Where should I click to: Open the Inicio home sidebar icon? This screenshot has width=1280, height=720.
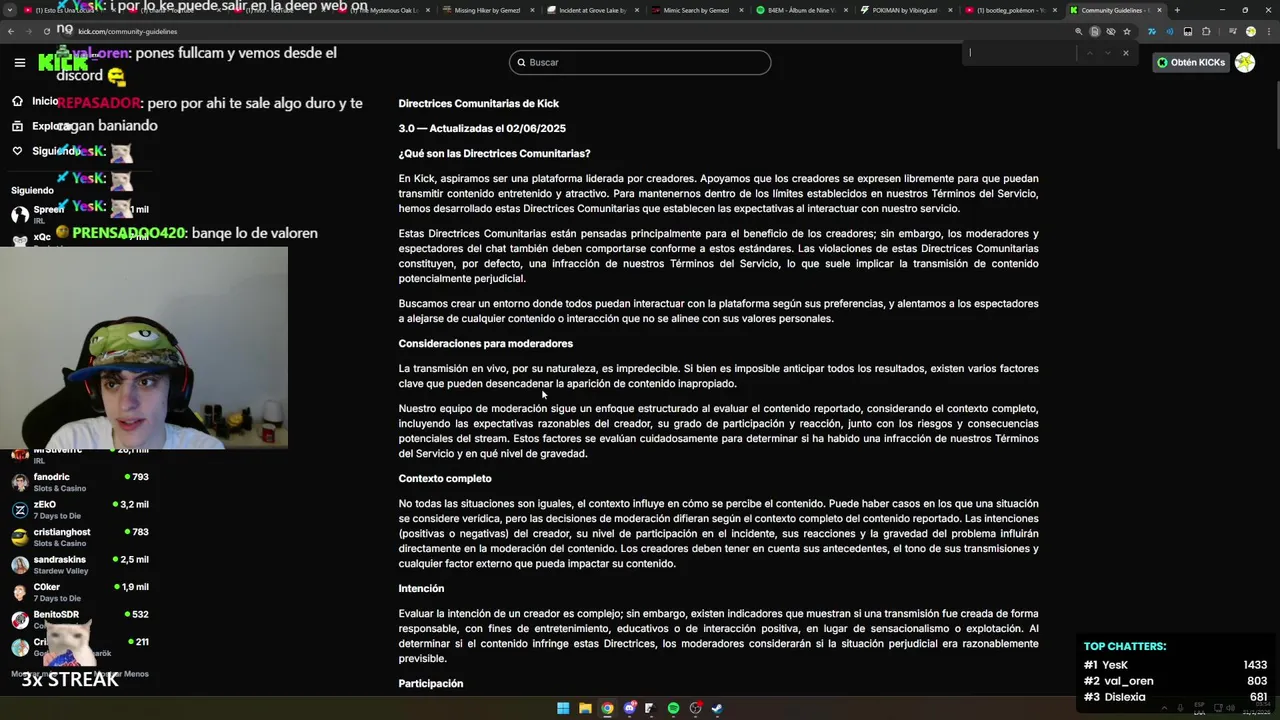coord(17,101)
